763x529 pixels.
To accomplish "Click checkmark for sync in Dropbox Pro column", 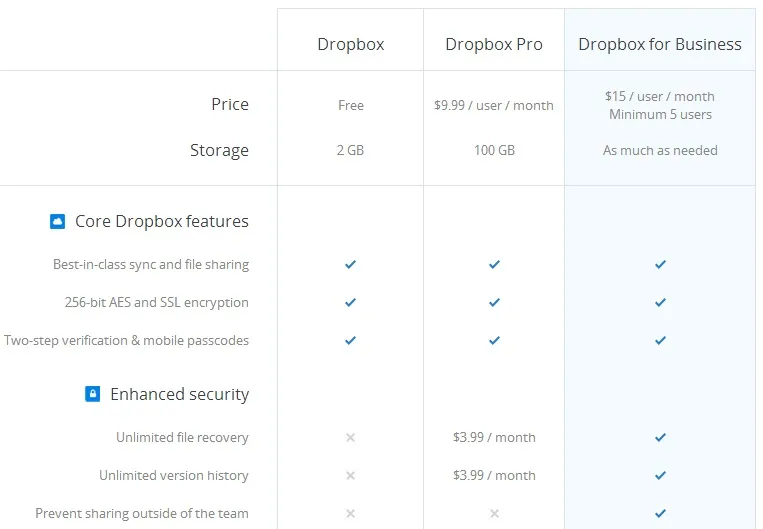I will tap(494, 264).
